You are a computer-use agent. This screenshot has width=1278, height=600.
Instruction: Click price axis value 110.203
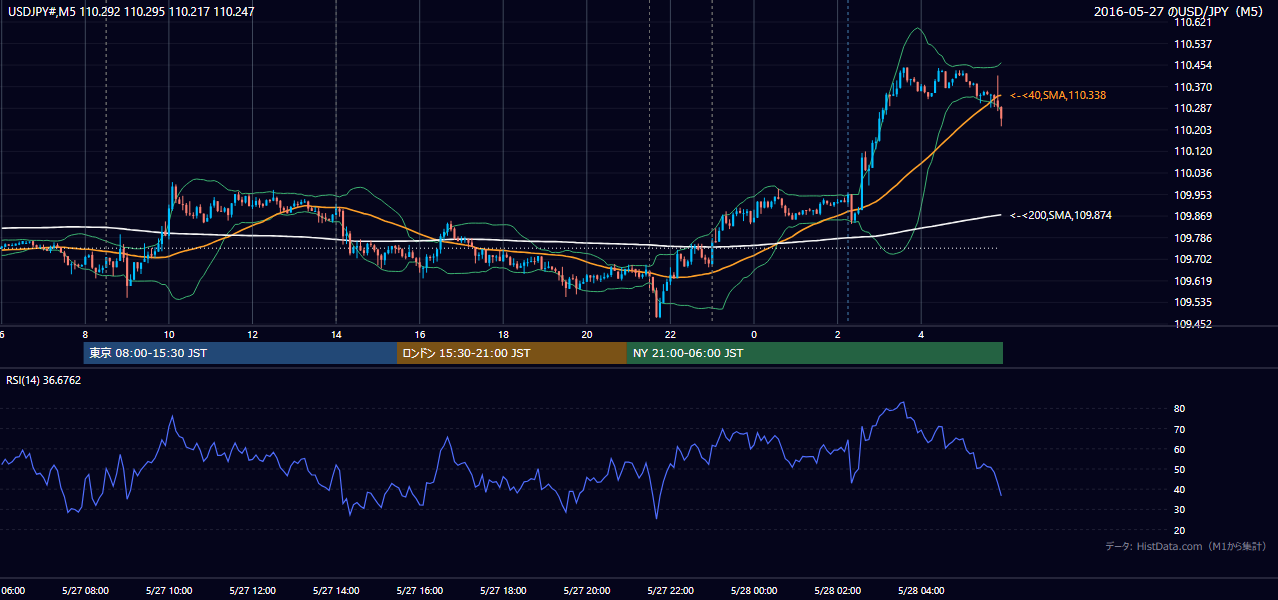1193,130
